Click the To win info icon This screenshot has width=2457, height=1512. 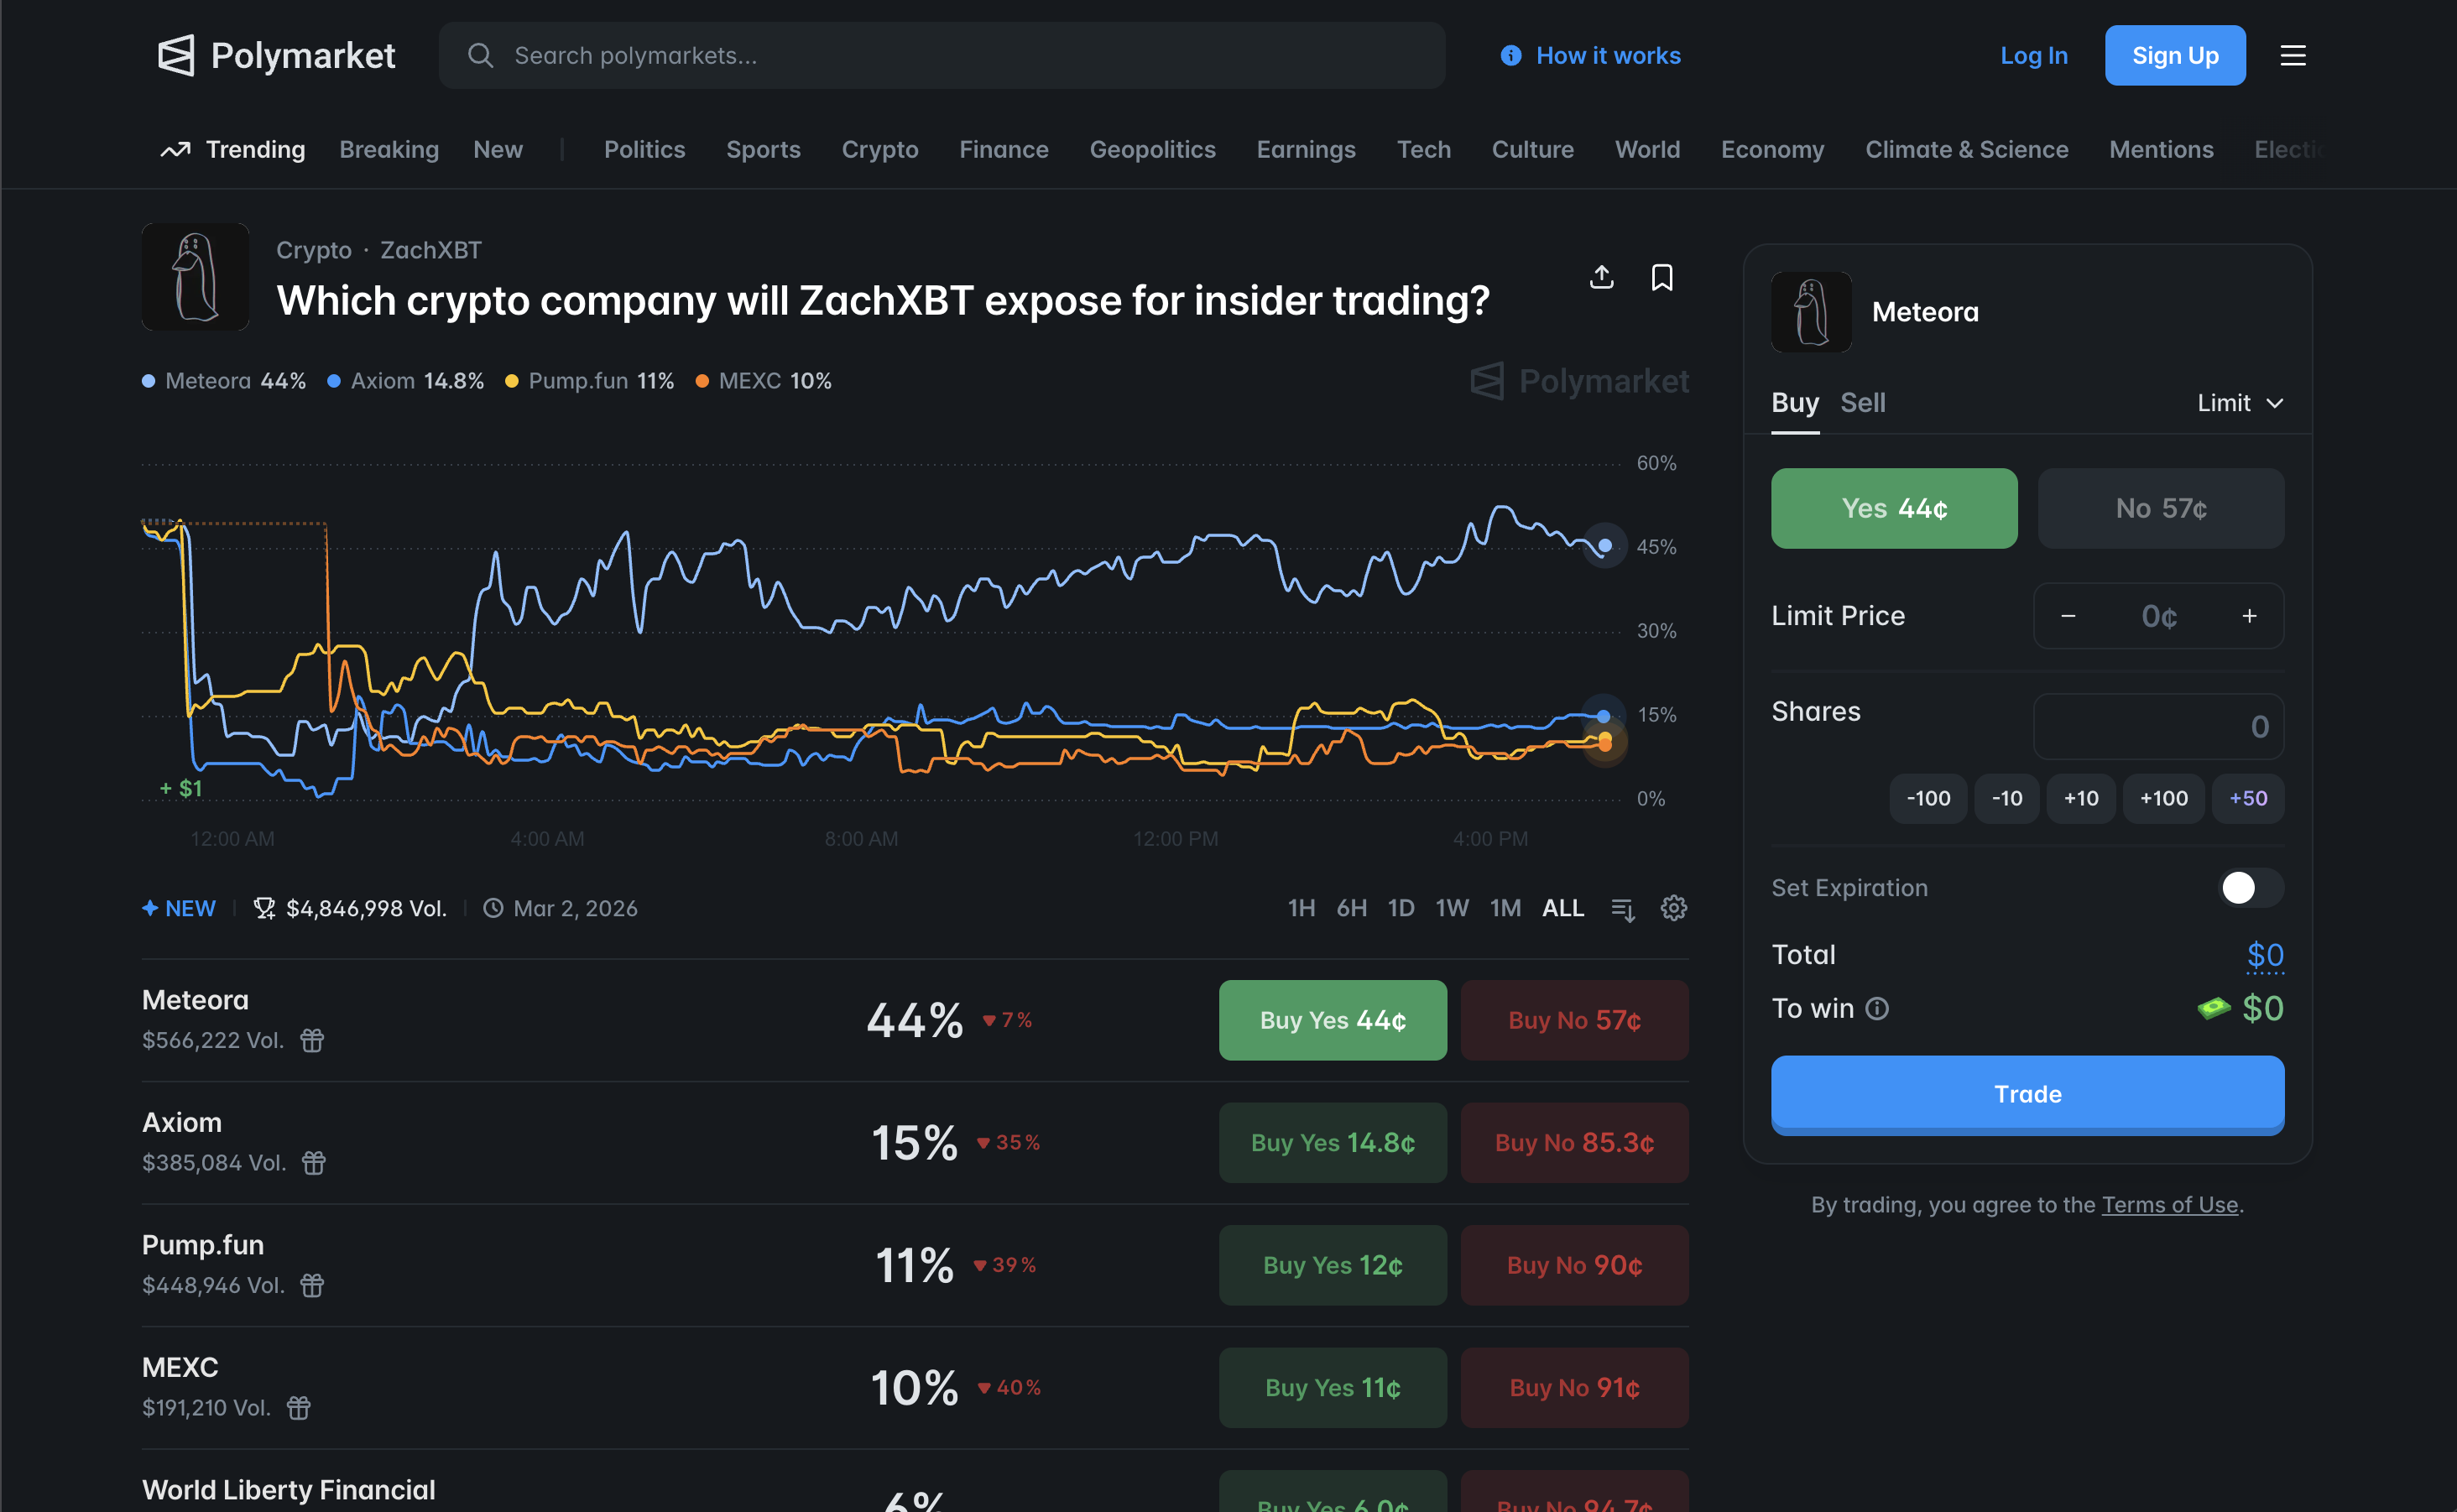[x=1877, y=1008]
